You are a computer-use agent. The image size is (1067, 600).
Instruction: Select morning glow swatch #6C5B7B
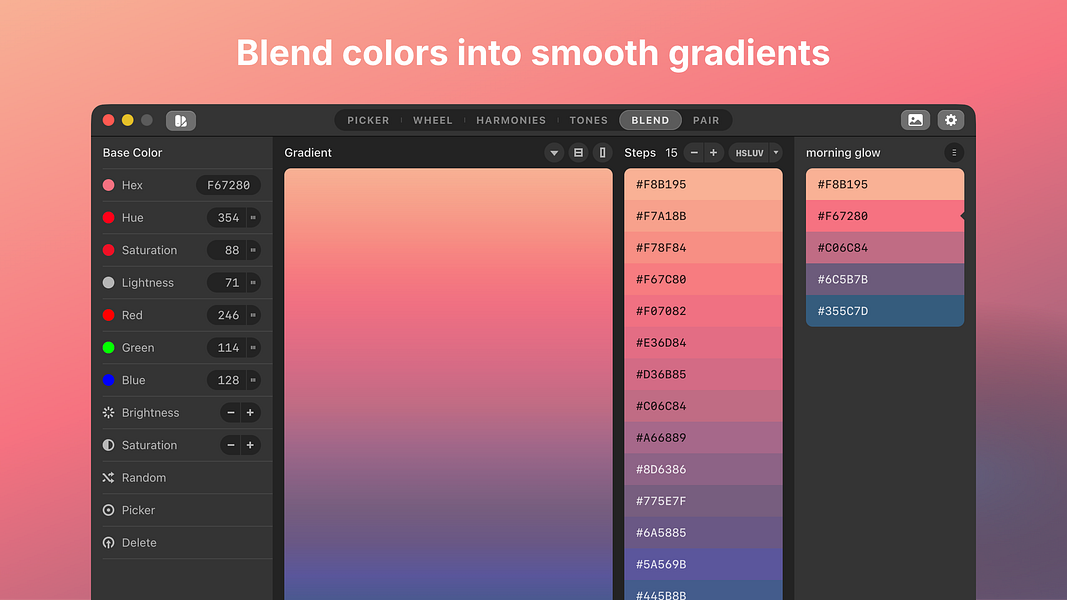coord(885,280)
